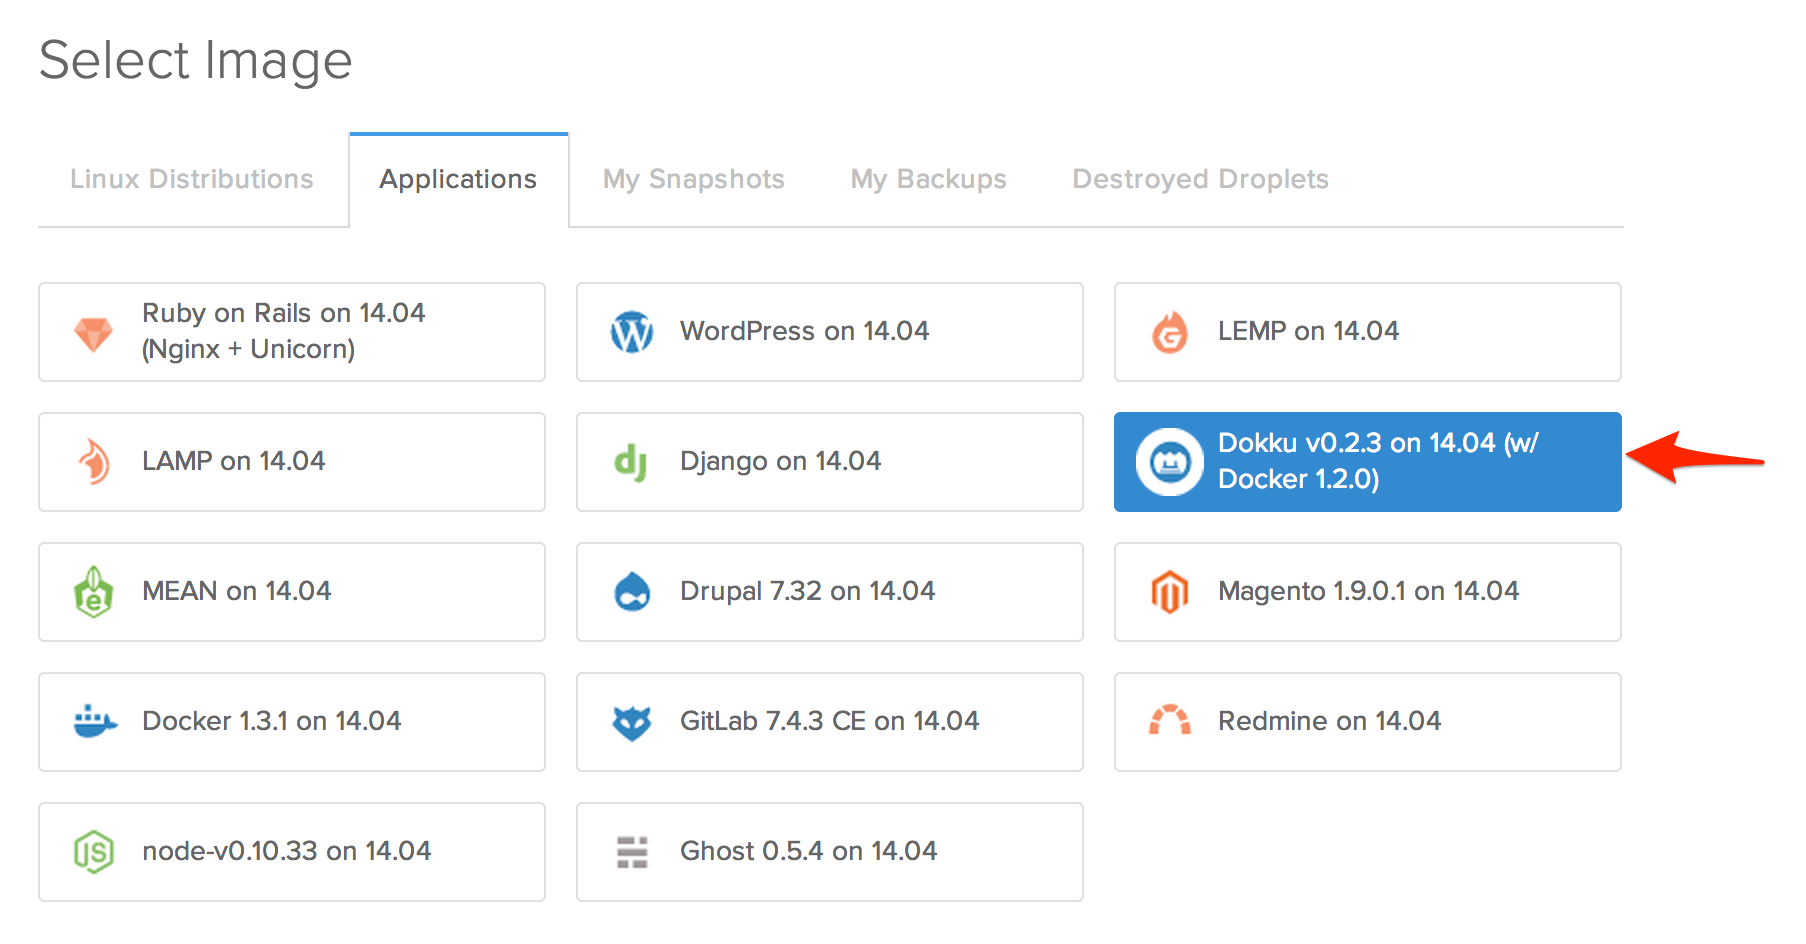Select the Redmine on 14.04 image
1806x944 pixels.
[1368, 722]
